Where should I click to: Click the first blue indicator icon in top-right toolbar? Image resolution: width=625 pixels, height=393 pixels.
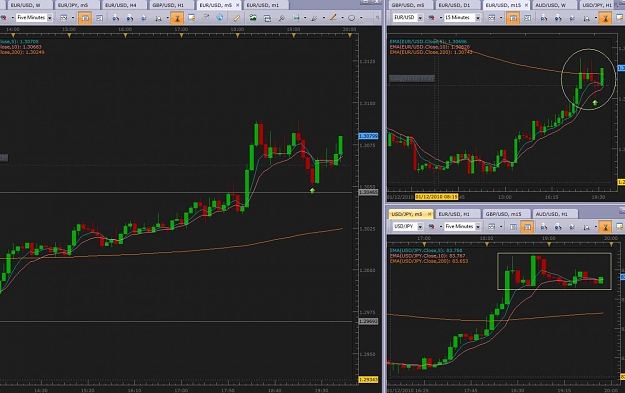pyautogui.click(x=544, y=18)
